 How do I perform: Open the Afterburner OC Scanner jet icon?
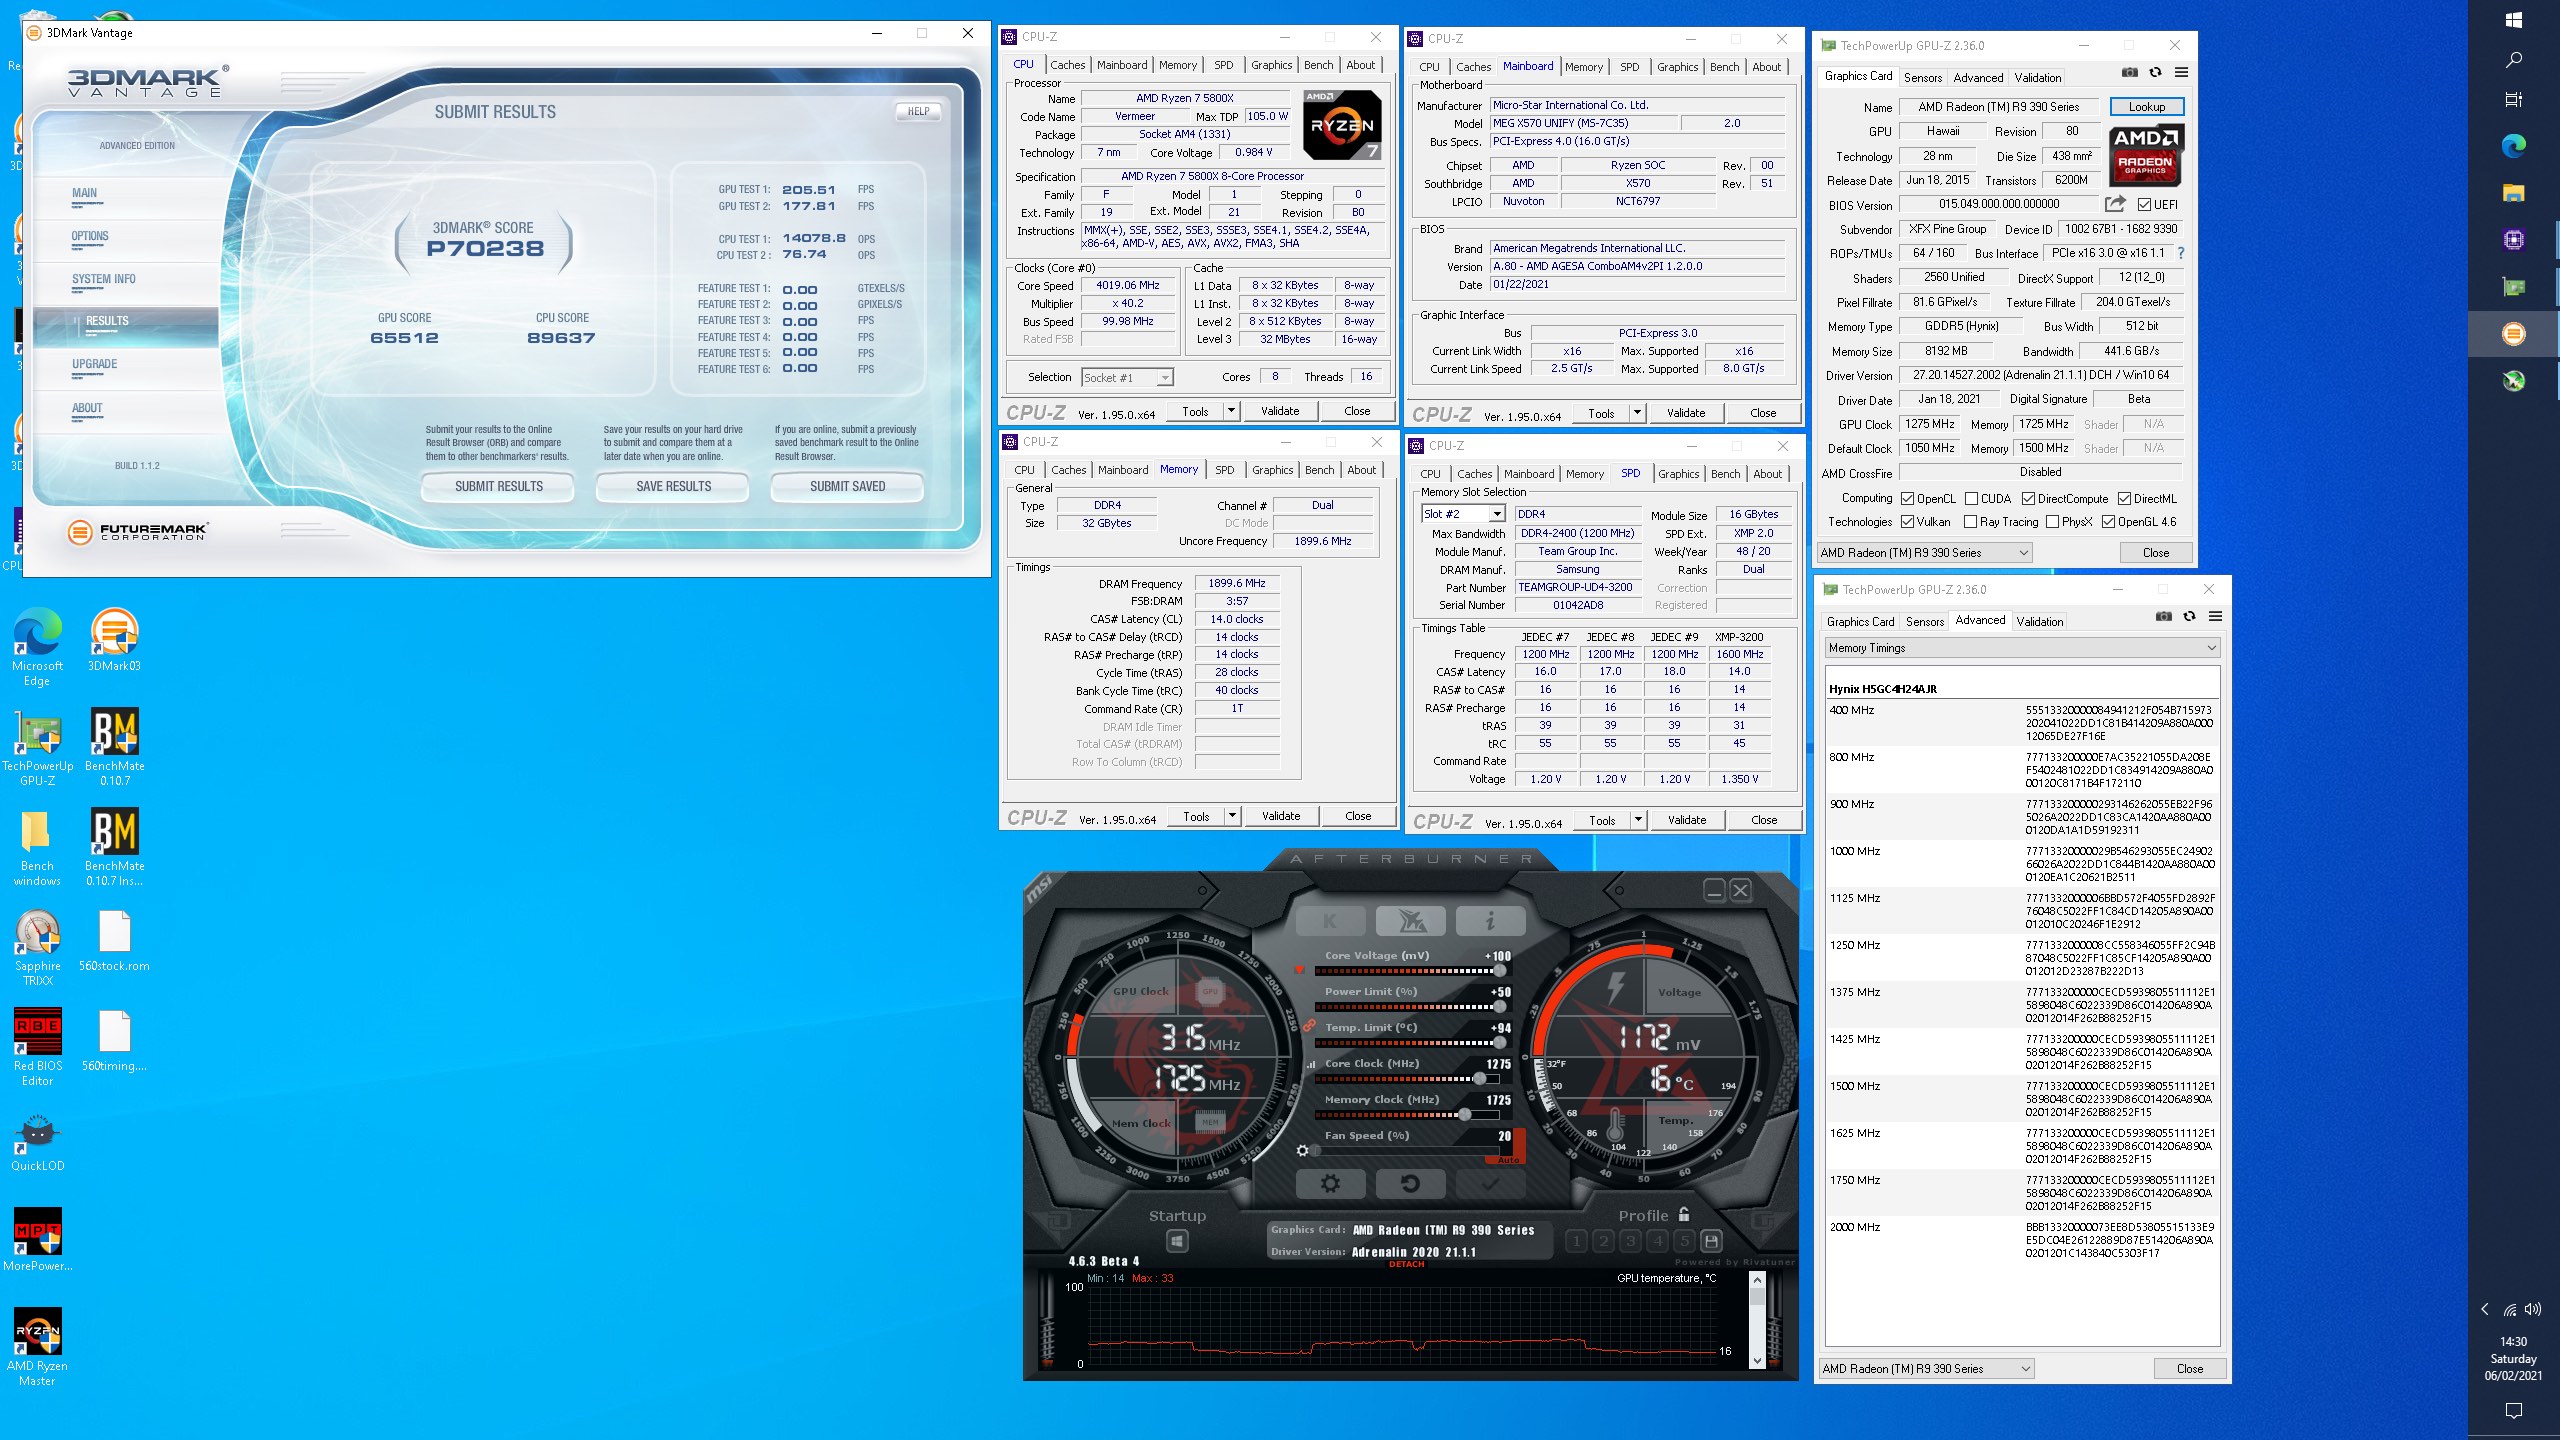click(1410, 920)
